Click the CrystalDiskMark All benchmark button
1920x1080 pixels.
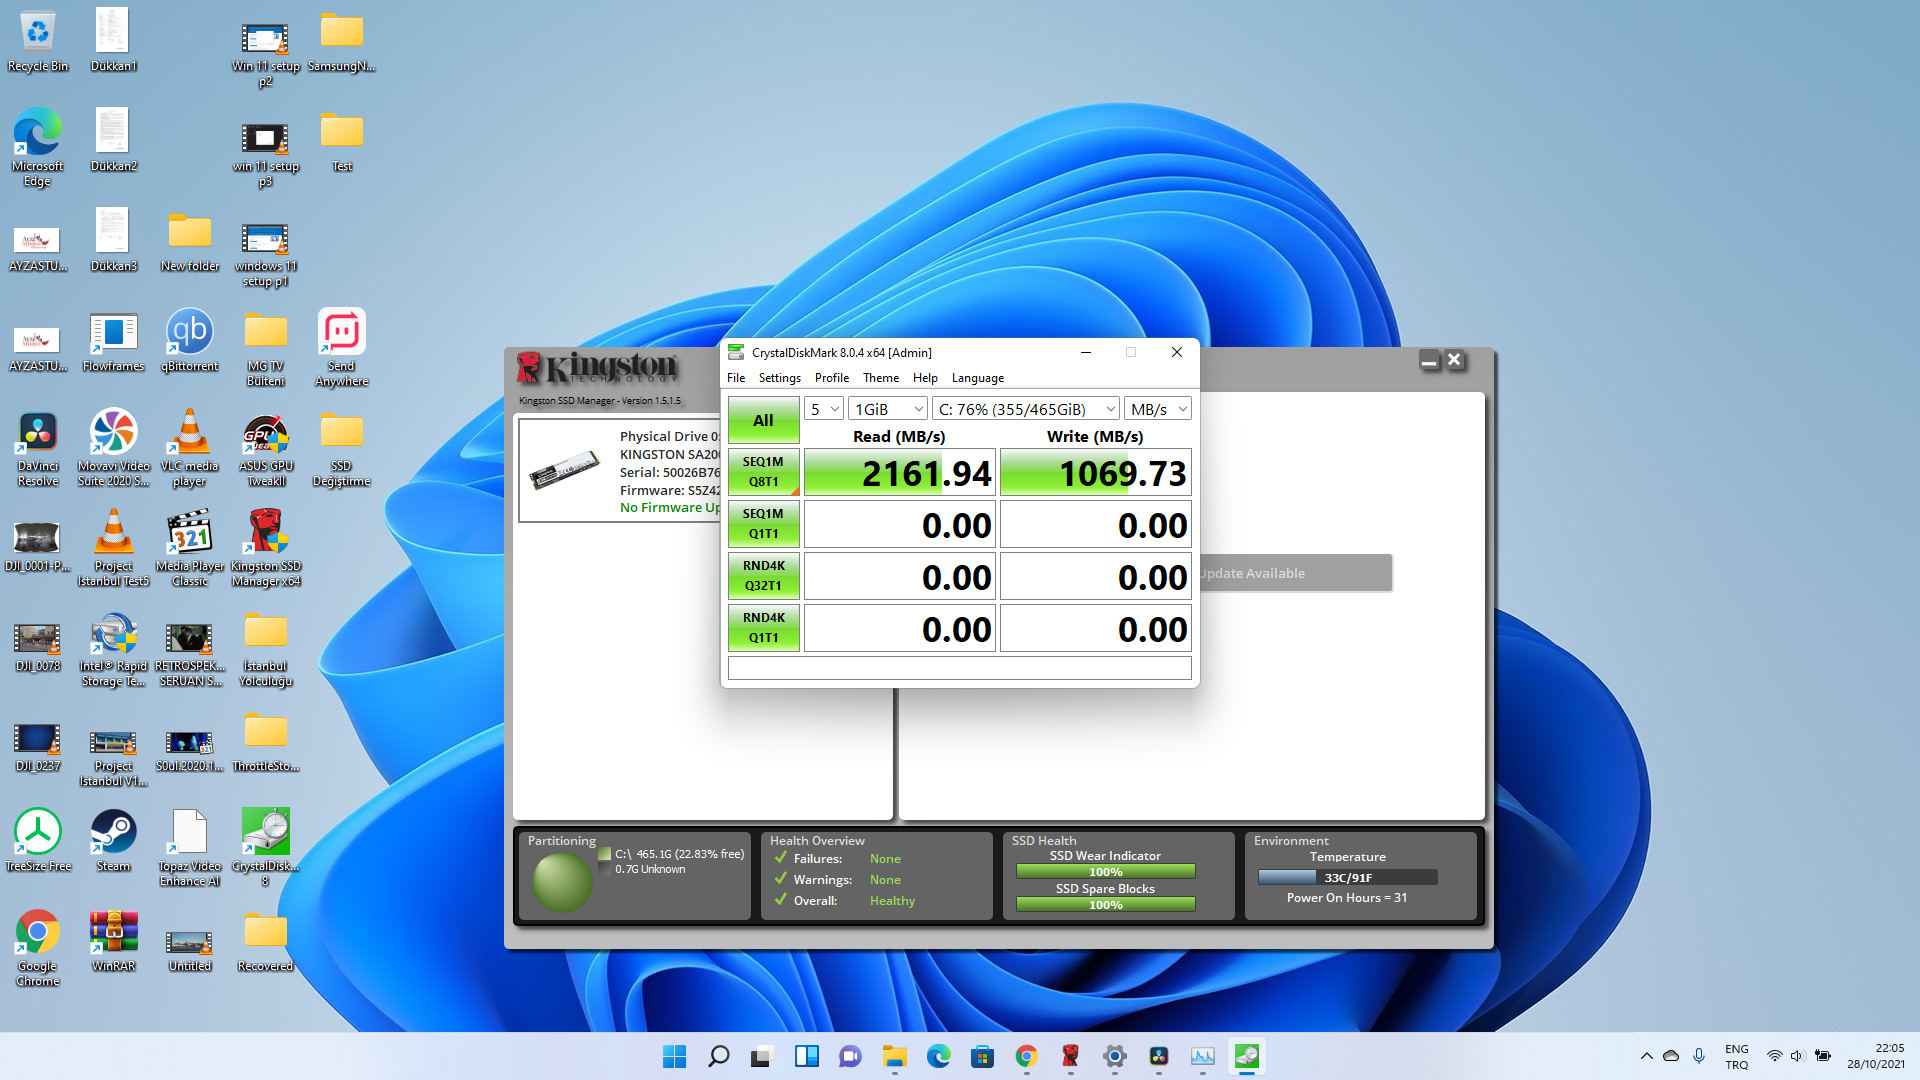click(x=763, y=420)
